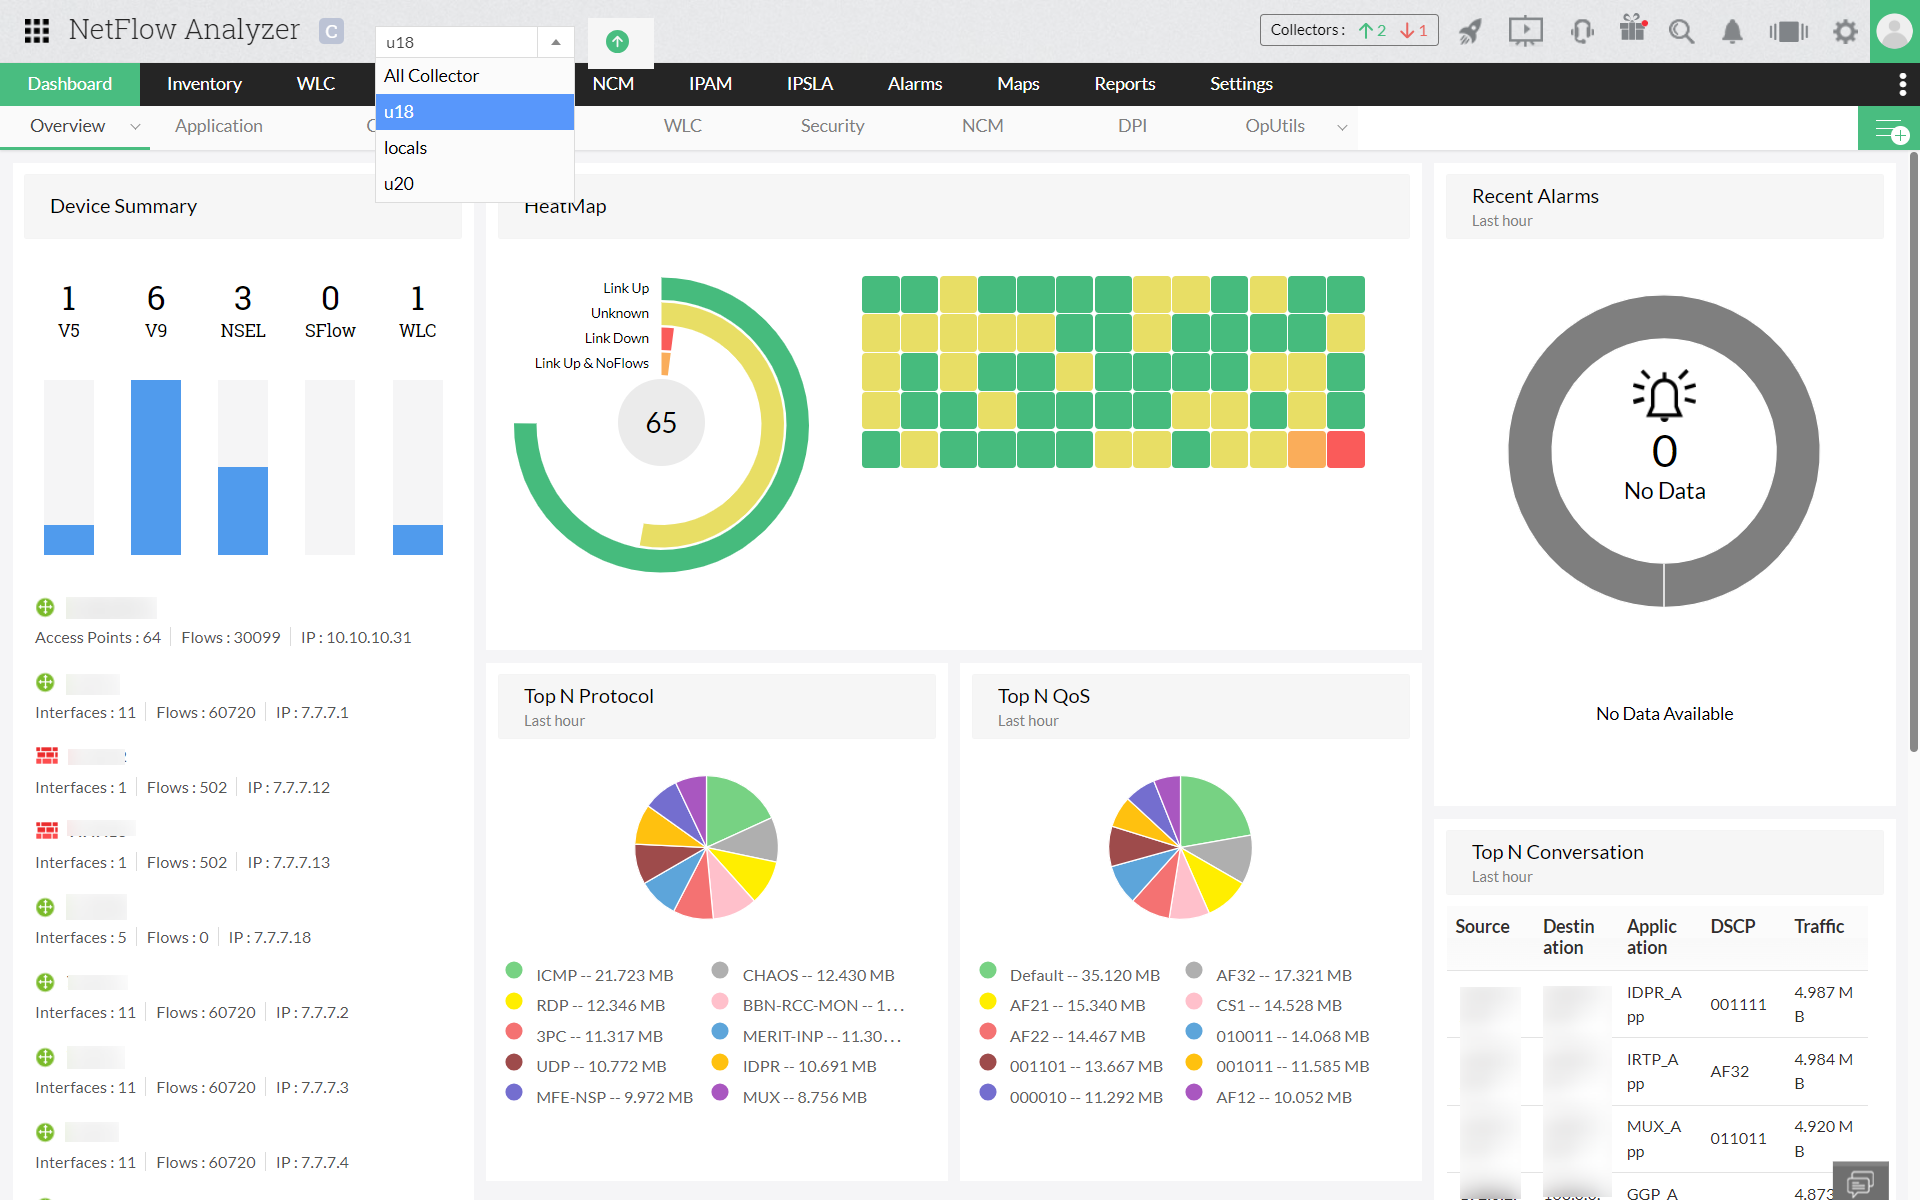This screenshot has height=1200, width=1920.
Task: Select the u18 collector option
Action: pyautogui.click(x=401, y=111)
